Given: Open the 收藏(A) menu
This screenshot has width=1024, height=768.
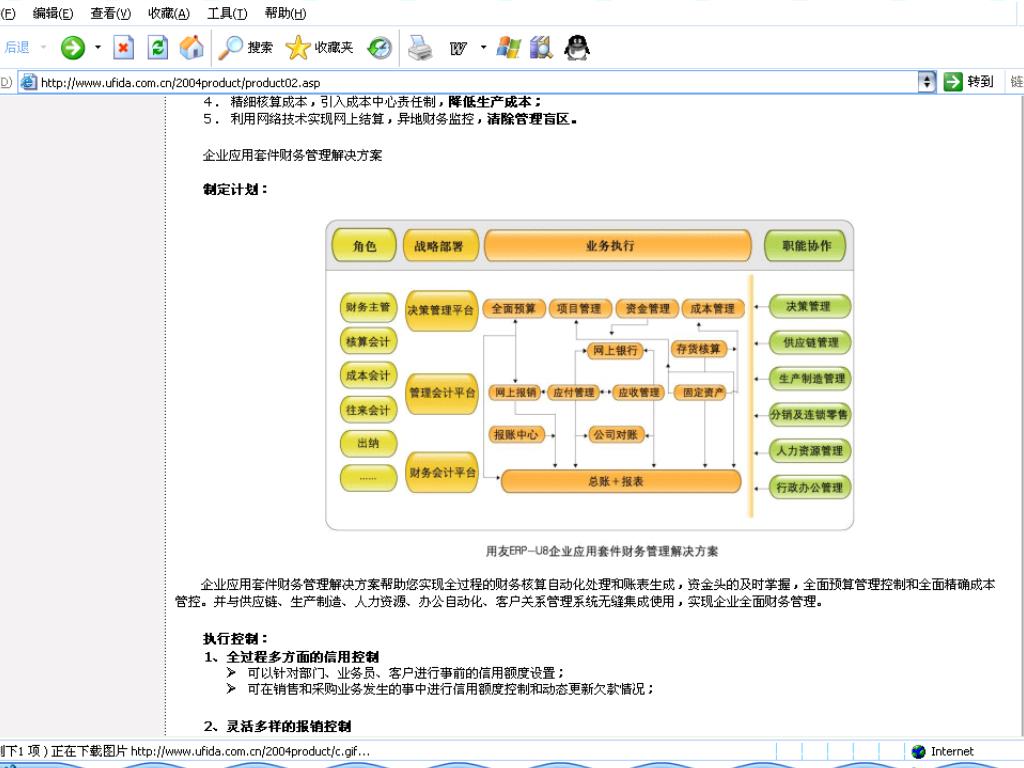Looking at the screenshot, I should click(168, 13).
